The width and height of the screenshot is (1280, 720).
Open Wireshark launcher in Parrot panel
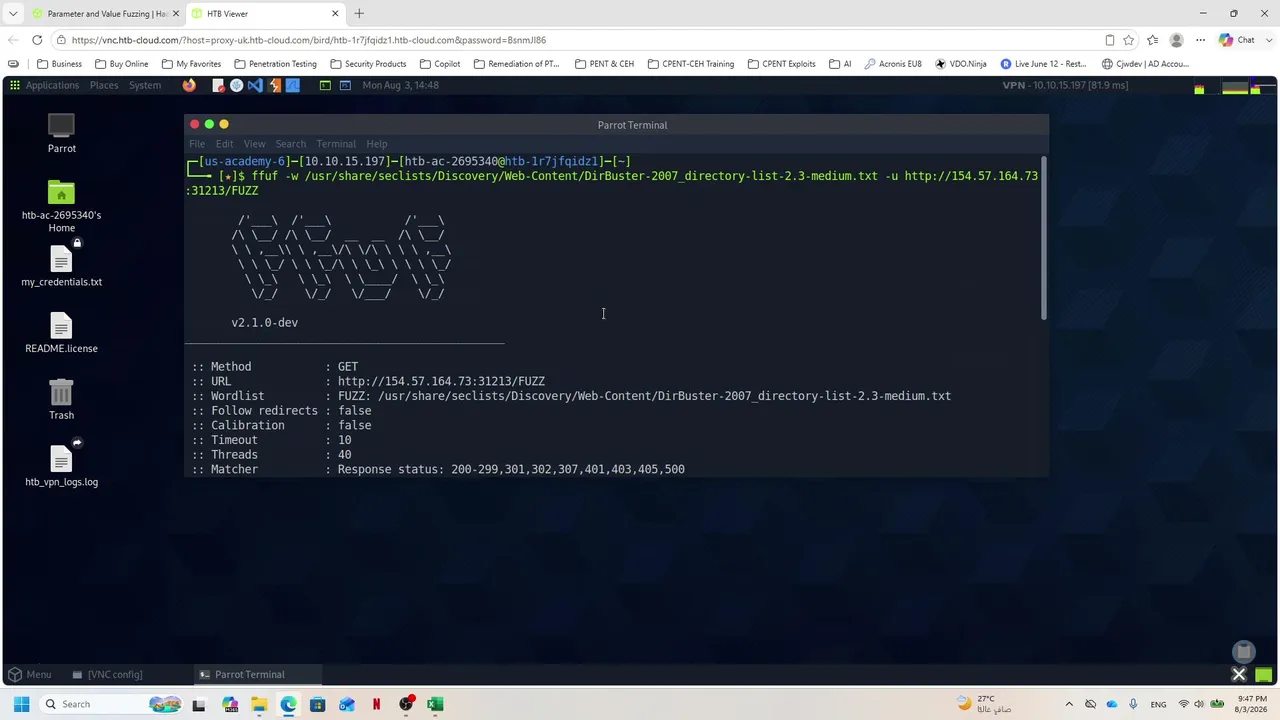click(x=293, y=85)
